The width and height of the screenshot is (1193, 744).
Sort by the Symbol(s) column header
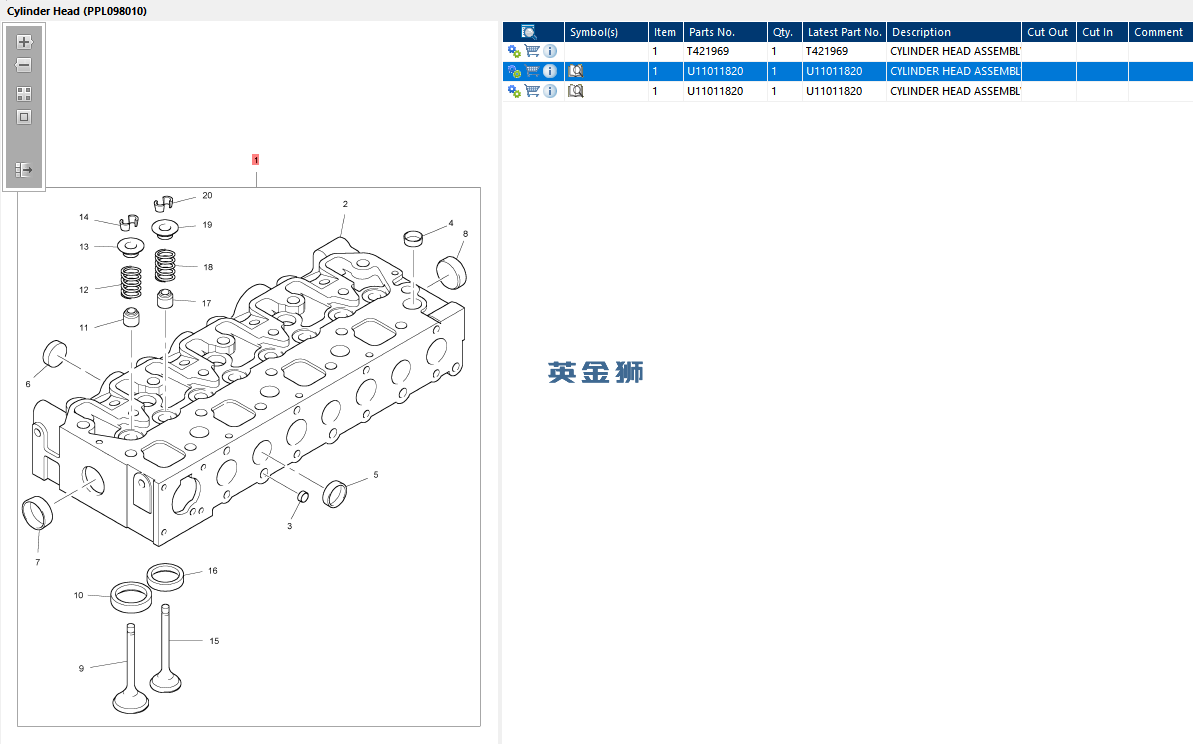(x=606, y=32)
